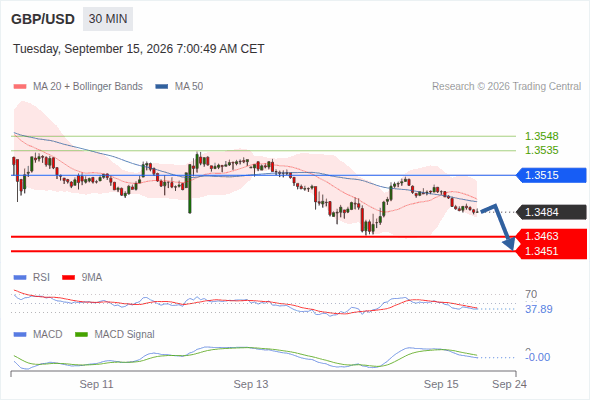This screenshot has height=400, width=590.
Task: Click the Sep 24 date axis marker
Action: pos(509,384)
